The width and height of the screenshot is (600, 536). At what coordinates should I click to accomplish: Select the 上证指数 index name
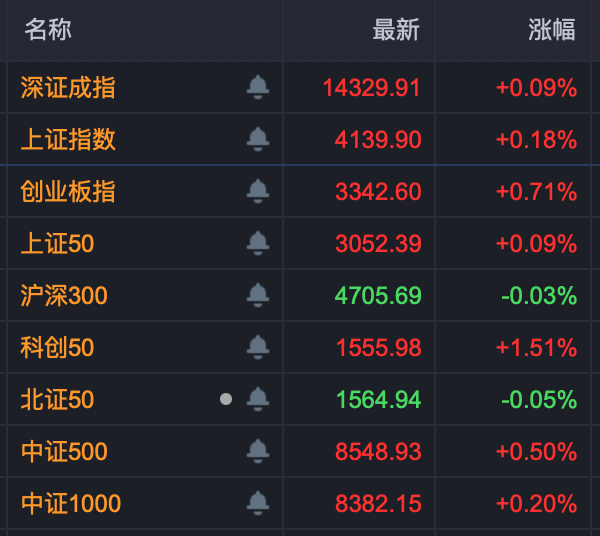68,140
